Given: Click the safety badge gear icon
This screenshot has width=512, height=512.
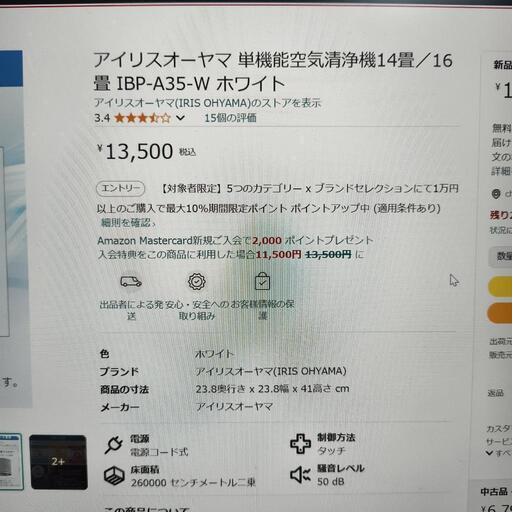Looking at the screenshot, I should pos(197,282).
